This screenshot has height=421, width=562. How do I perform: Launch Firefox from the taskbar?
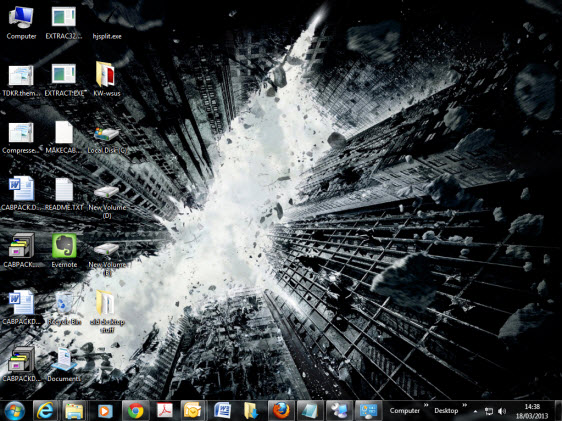[281, 411]
